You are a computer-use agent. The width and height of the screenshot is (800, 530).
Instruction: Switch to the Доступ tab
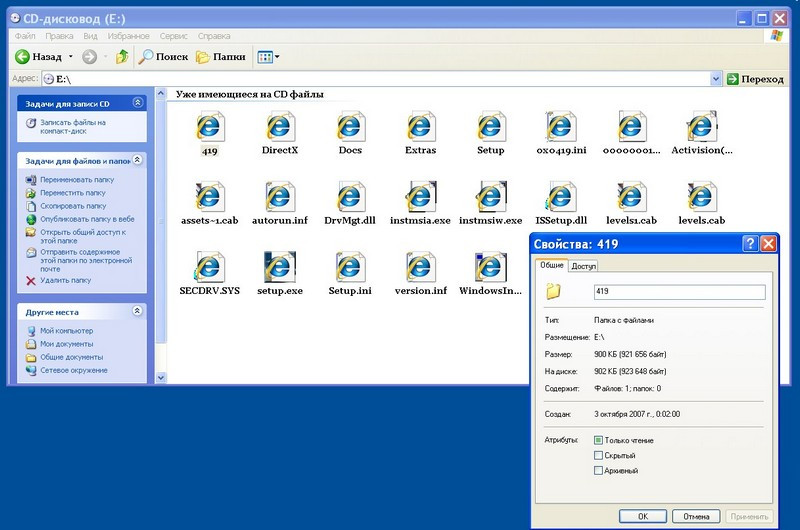coord(583,266)
